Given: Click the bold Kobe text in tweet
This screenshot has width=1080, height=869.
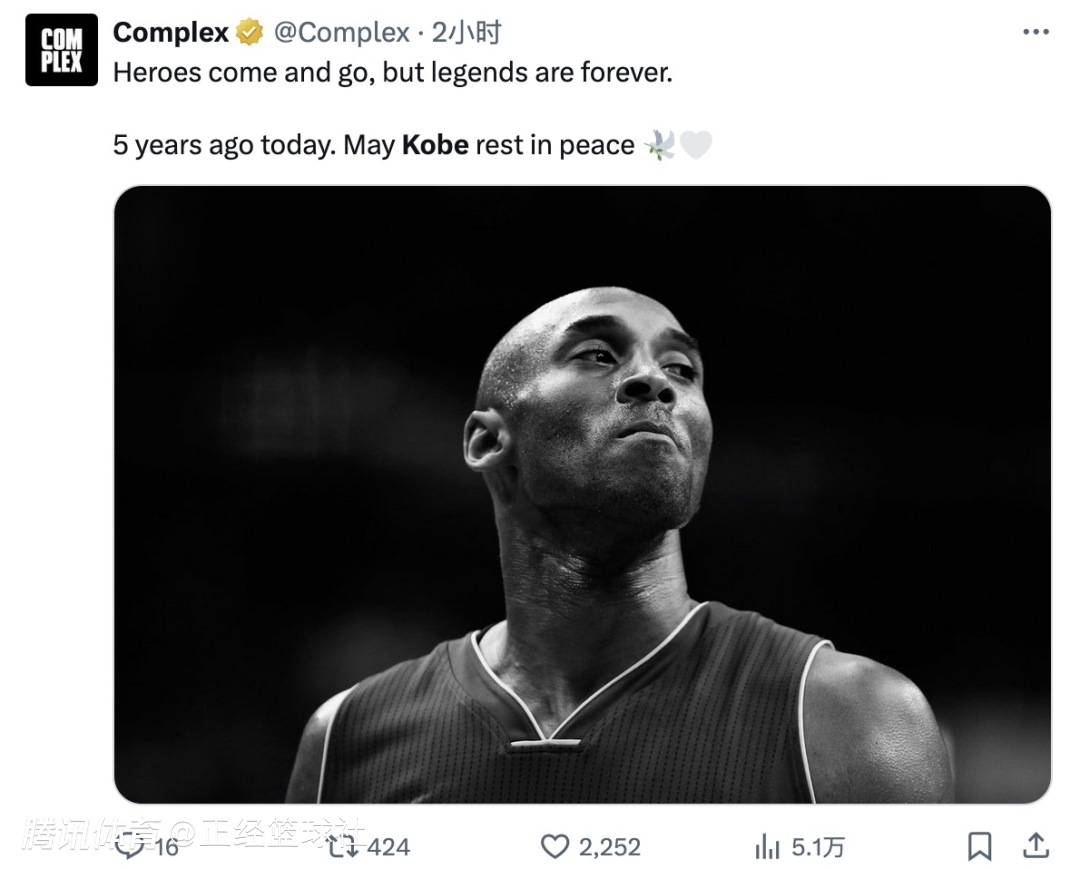Looking at the screenshot, I should [435, 145].
